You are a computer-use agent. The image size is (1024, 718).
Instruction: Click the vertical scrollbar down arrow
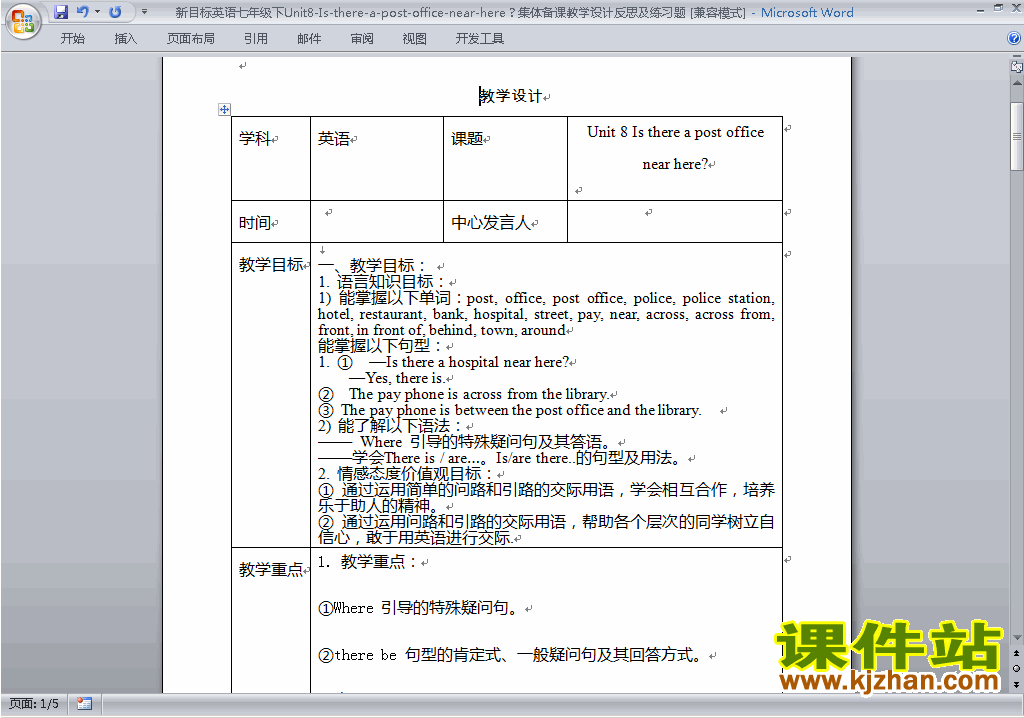(1017, 638)
